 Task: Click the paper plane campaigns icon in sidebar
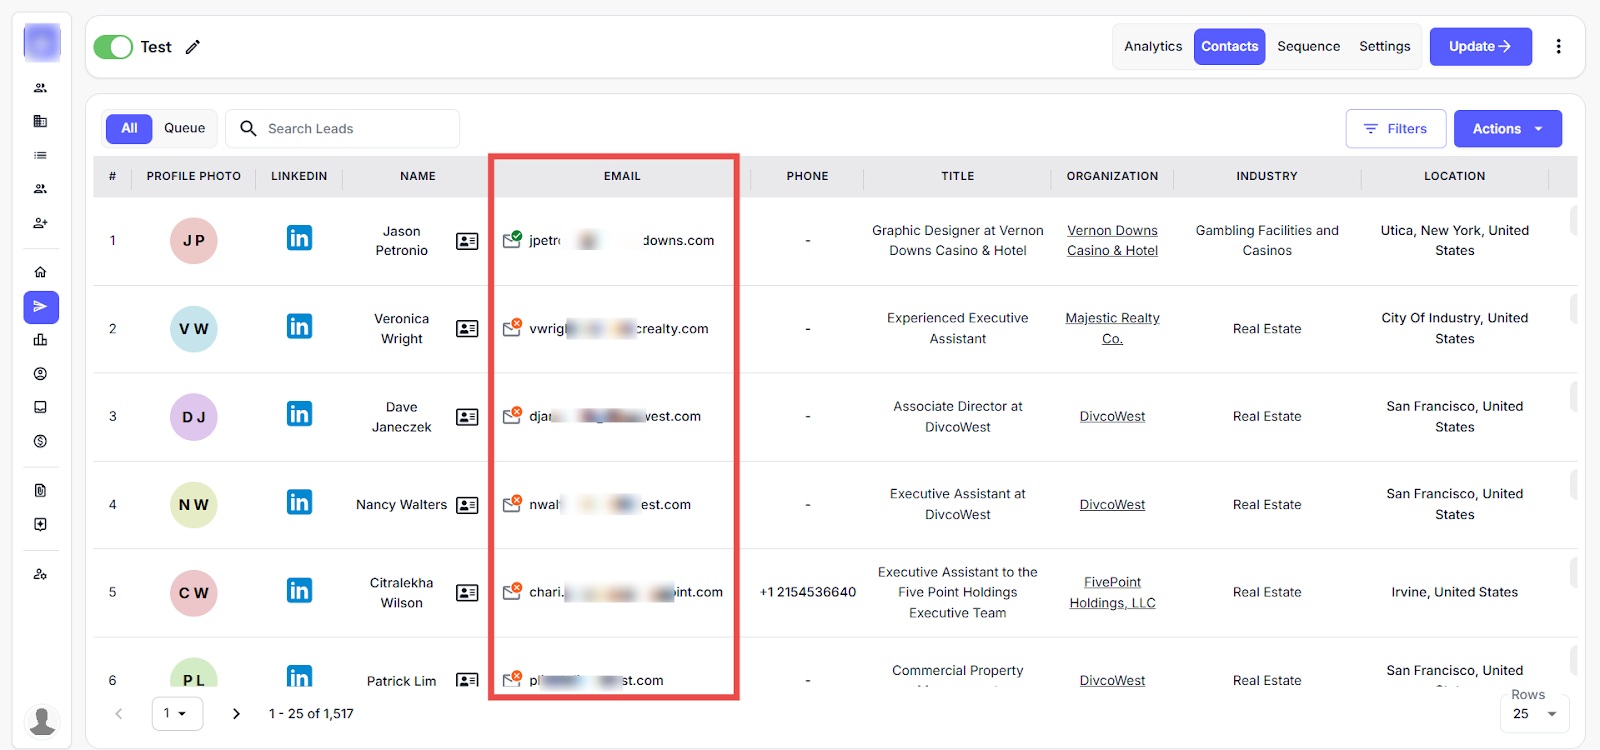point(41,307)
